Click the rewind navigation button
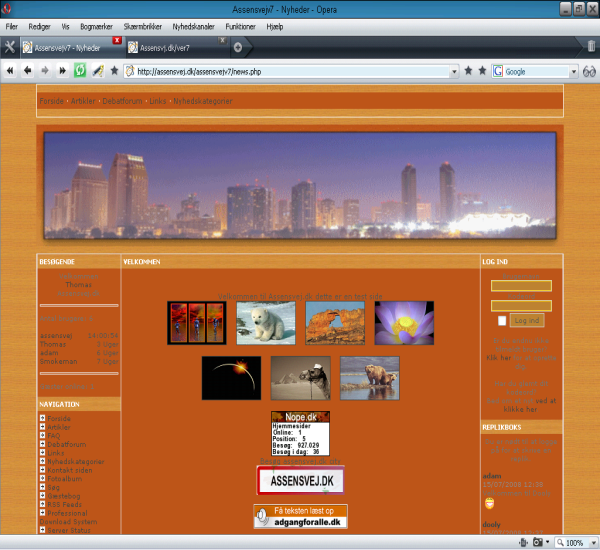 pyautogui.click(x=10, y=71)
